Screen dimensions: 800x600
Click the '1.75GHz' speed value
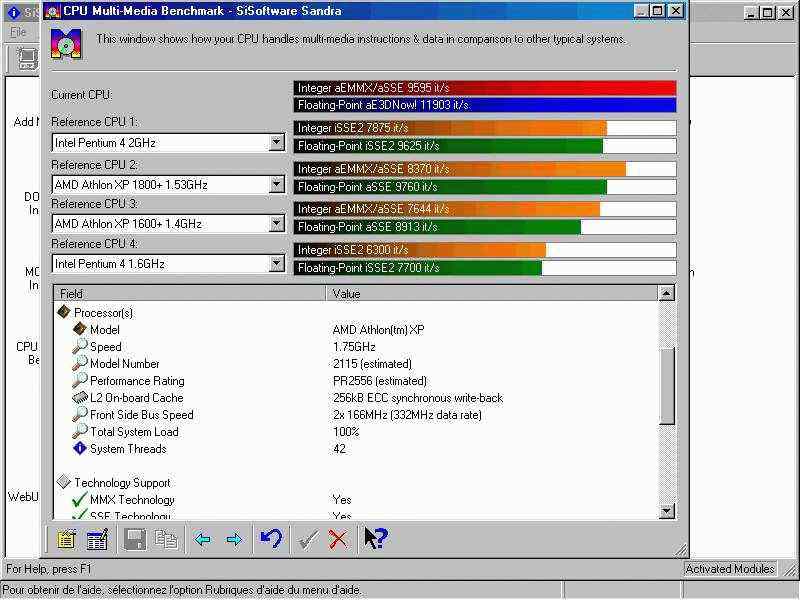pyautogui.click(x=354, y=347)
